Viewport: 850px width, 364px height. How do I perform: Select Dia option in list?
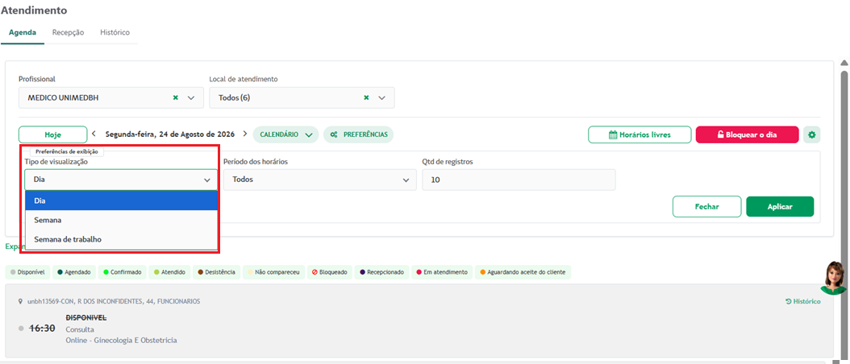(x=121, y=200)
